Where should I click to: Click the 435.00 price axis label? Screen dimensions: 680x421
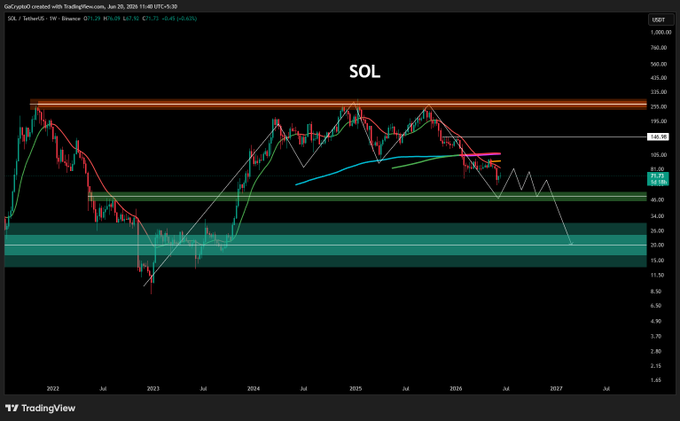tap(659, 78)
